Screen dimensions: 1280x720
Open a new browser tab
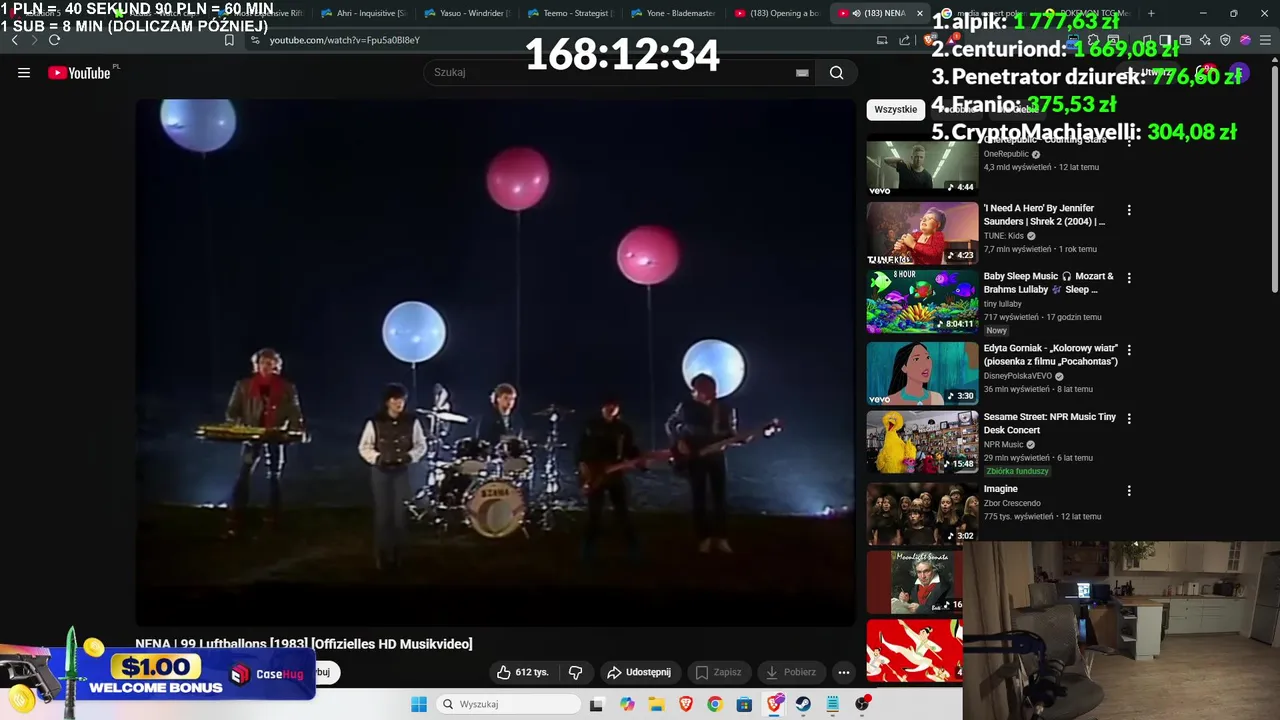(1151, 13)
